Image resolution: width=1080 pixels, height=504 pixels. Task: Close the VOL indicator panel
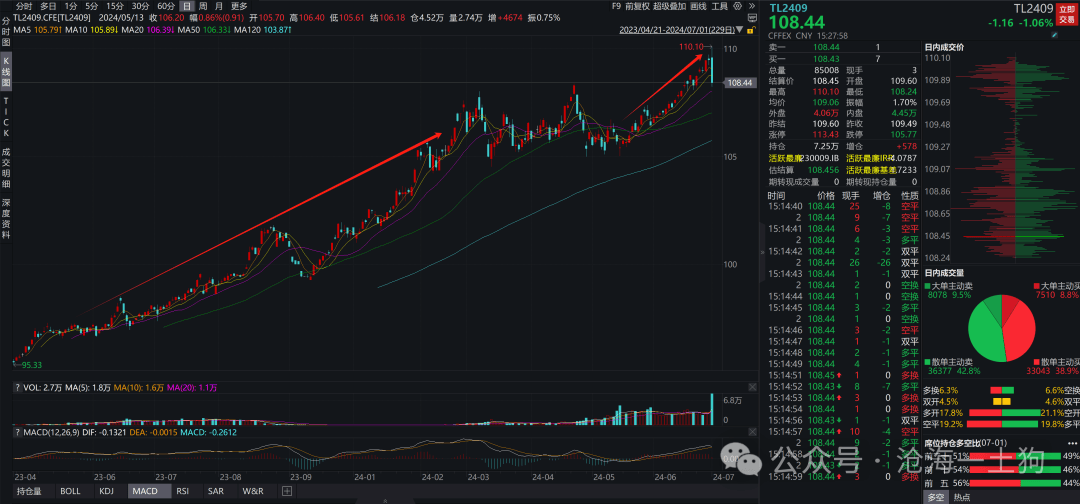[752, 388]
